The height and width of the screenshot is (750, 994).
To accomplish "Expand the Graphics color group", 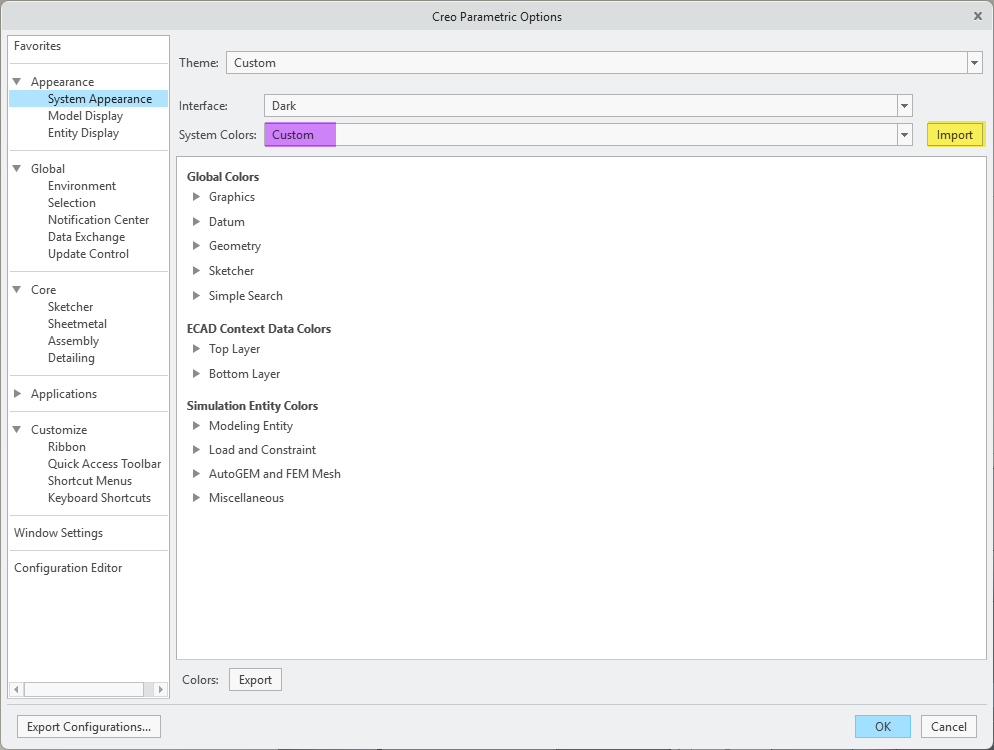I will (x=196, y=197).
